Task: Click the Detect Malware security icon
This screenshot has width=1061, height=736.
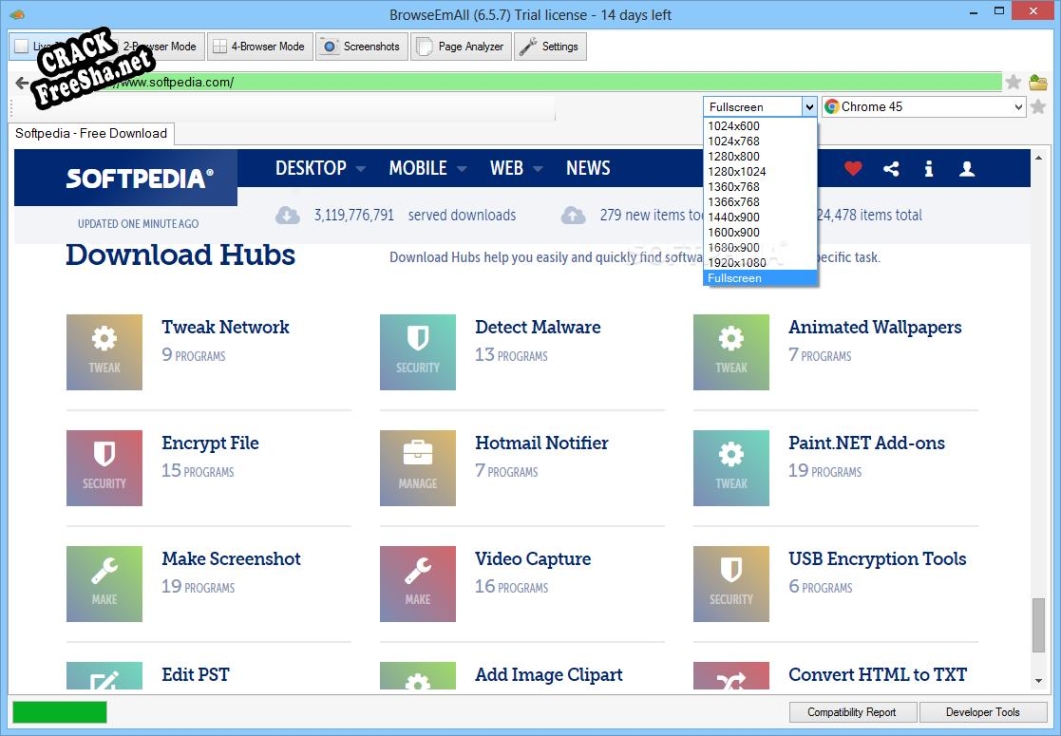Action: [418, 352]
